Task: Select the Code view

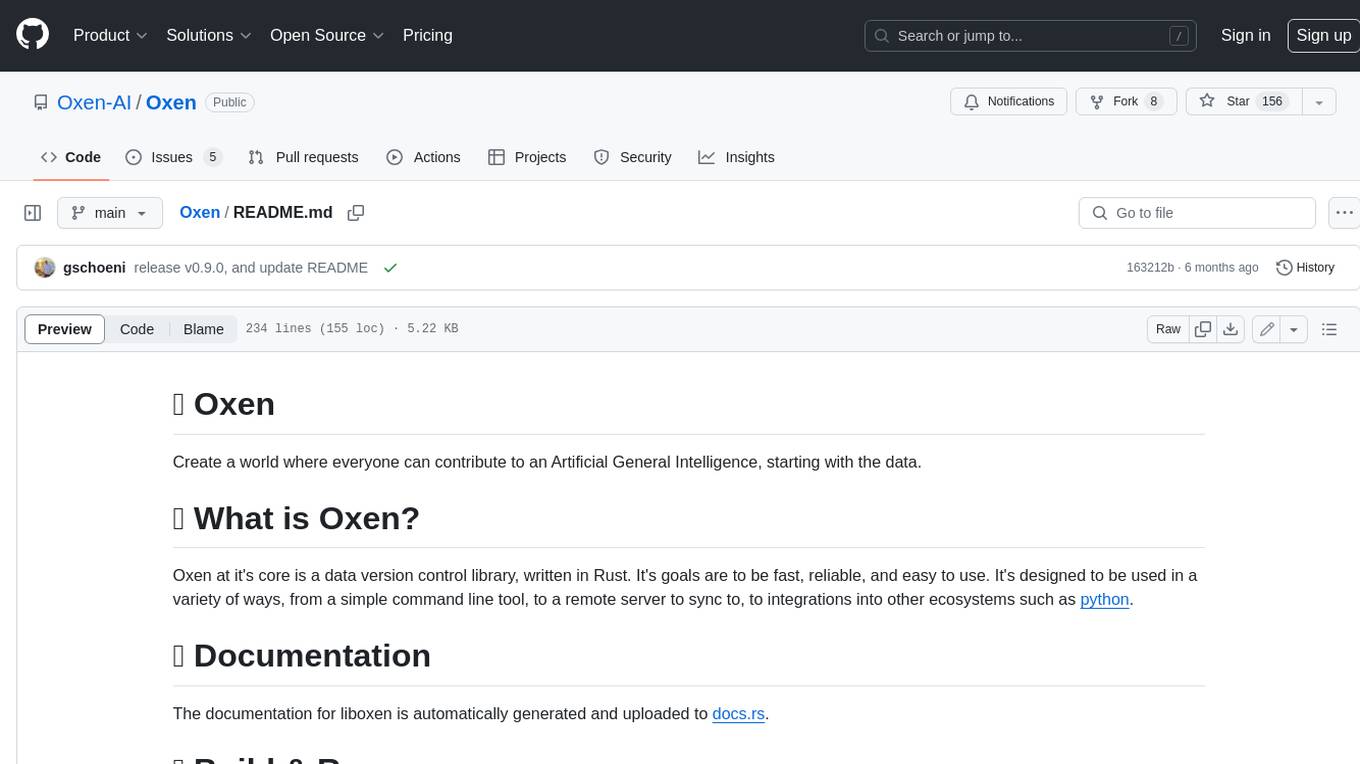Action: (x=137, y=329)
